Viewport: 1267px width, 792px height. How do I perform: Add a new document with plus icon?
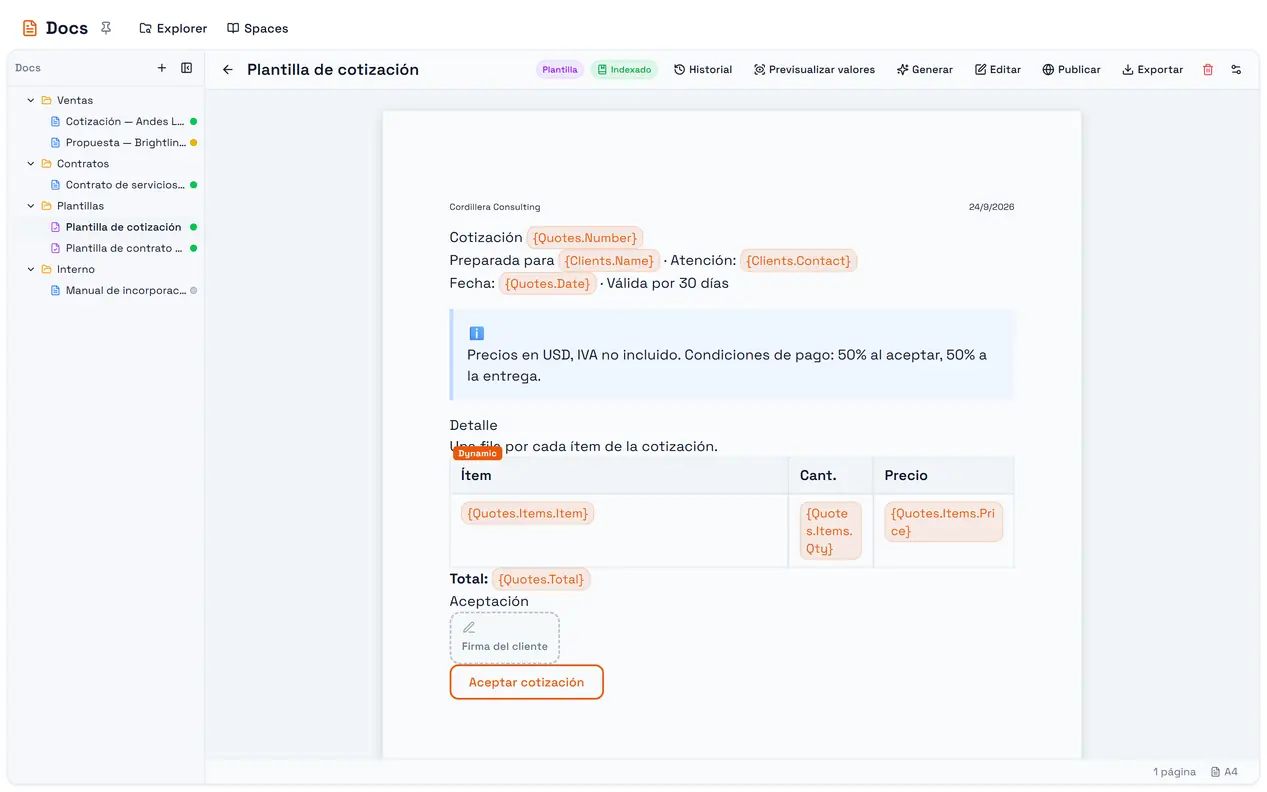pos(162,68)
